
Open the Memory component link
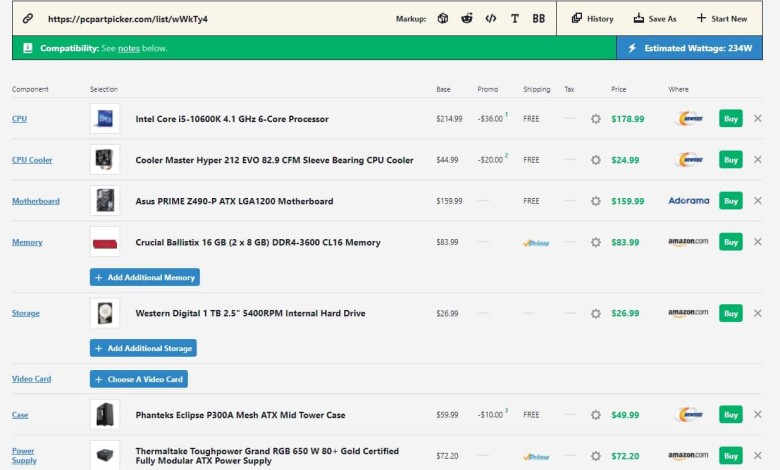[27, 242]
